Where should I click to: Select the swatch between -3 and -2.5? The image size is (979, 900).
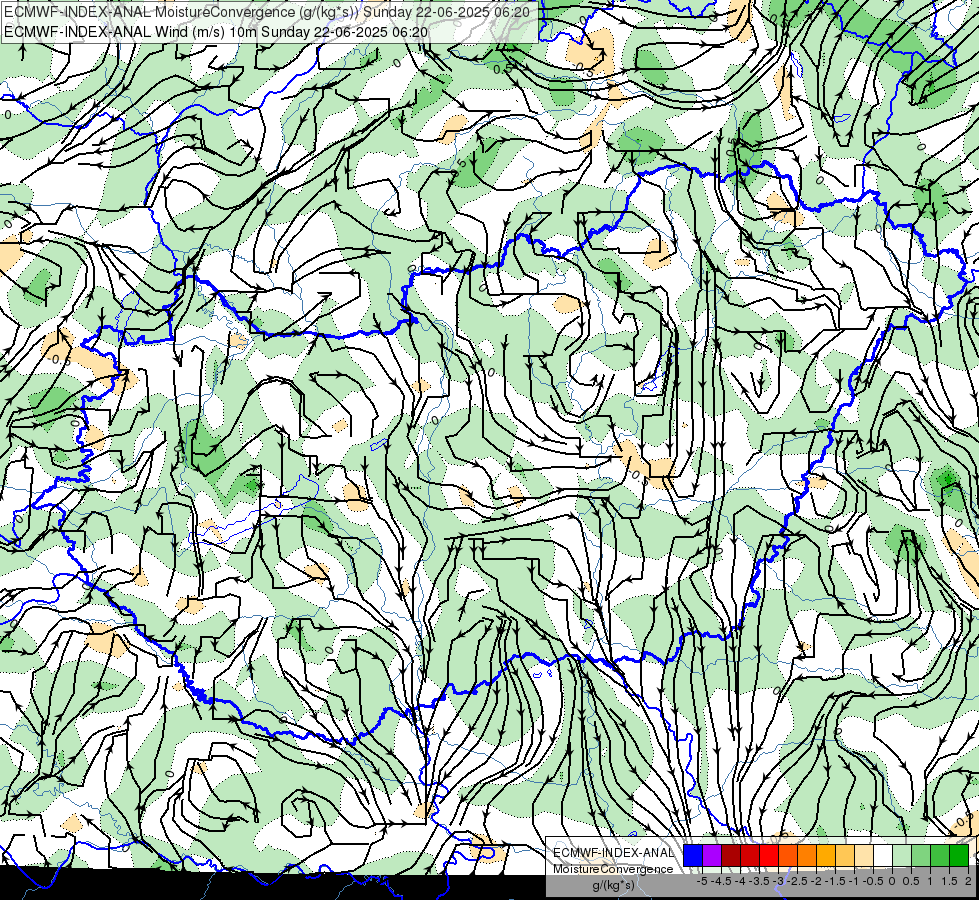coord(788,856)
